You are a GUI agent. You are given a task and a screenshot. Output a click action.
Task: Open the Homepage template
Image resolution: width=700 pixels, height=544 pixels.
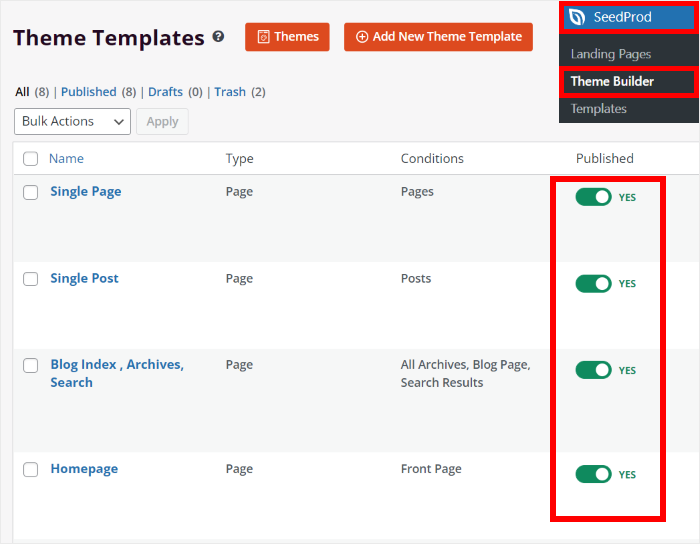84,469
